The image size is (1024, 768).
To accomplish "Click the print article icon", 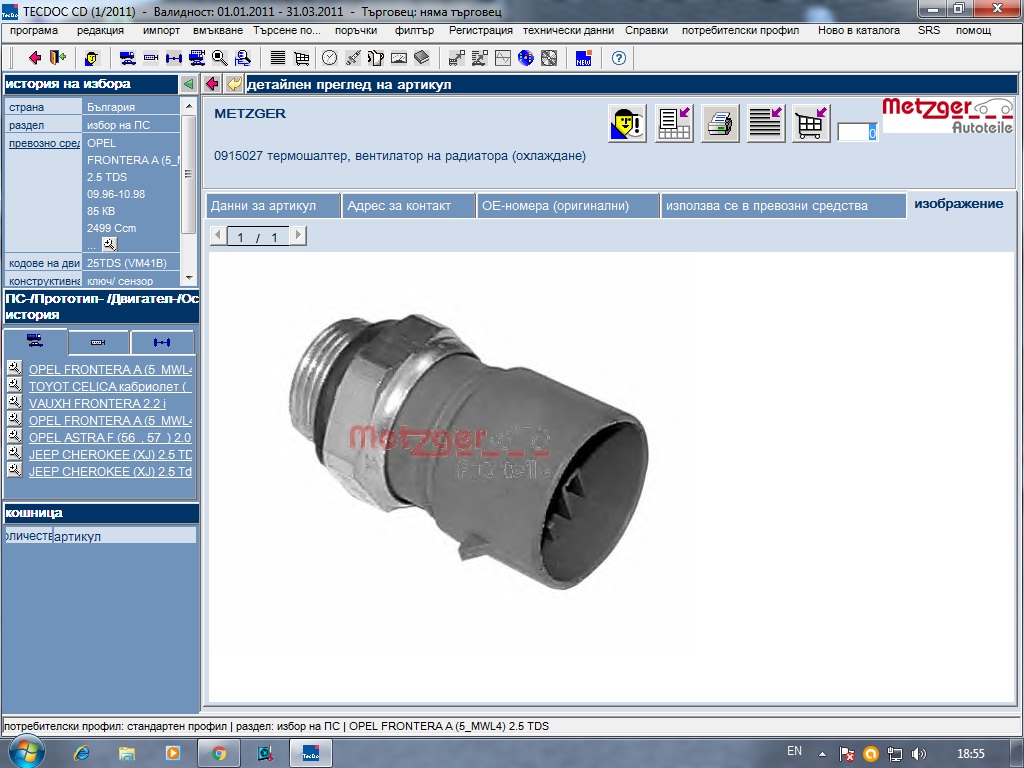I will (720, 123).
